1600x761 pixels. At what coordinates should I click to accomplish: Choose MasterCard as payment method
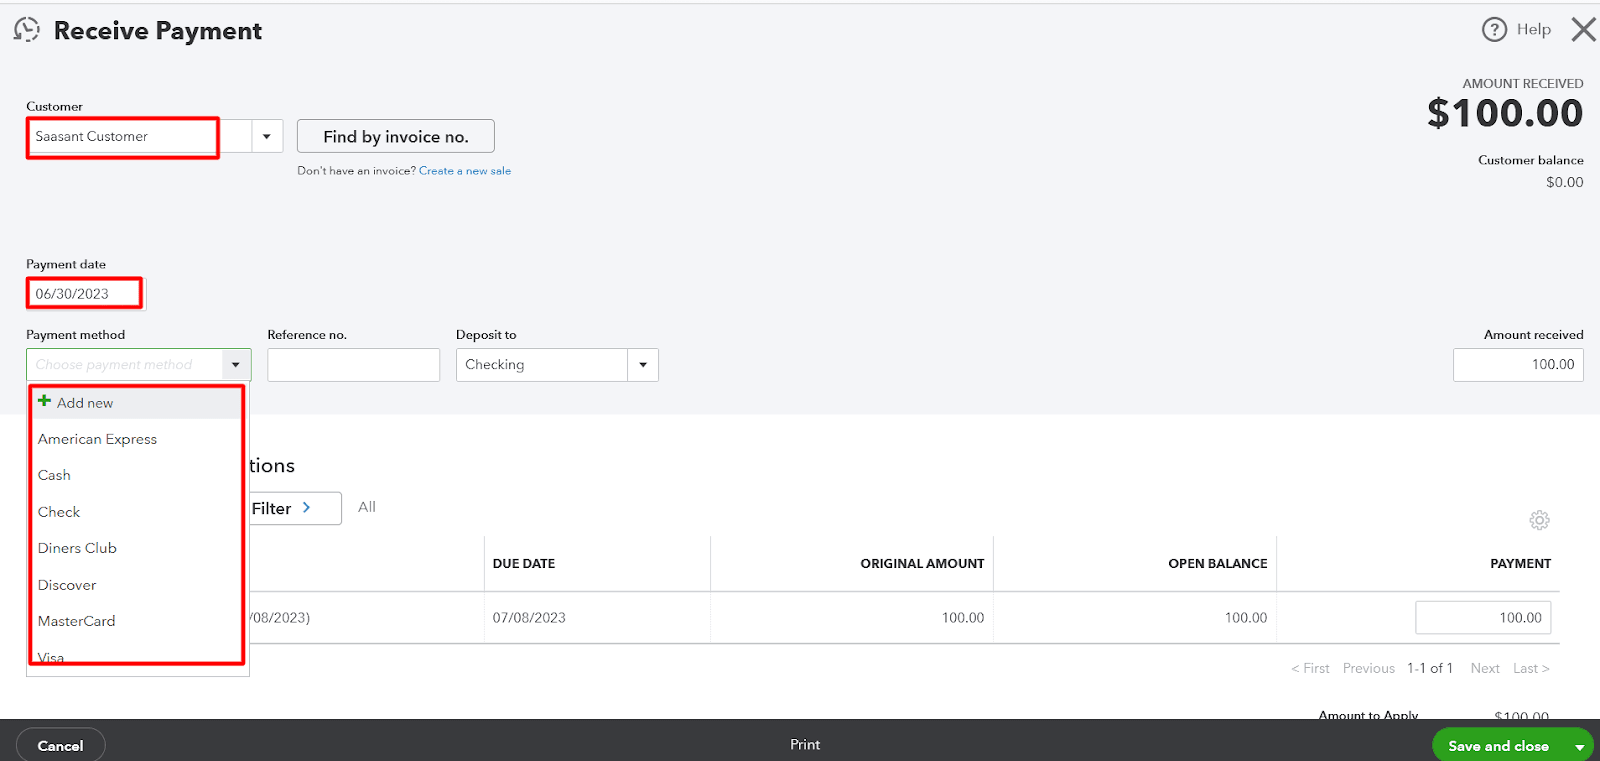(x=76, y=621)
